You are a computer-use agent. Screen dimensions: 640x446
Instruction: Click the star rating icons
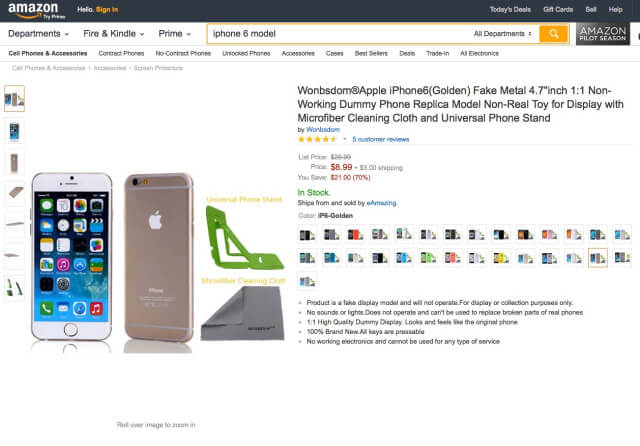pyautogui.click(x=319, y=139)
